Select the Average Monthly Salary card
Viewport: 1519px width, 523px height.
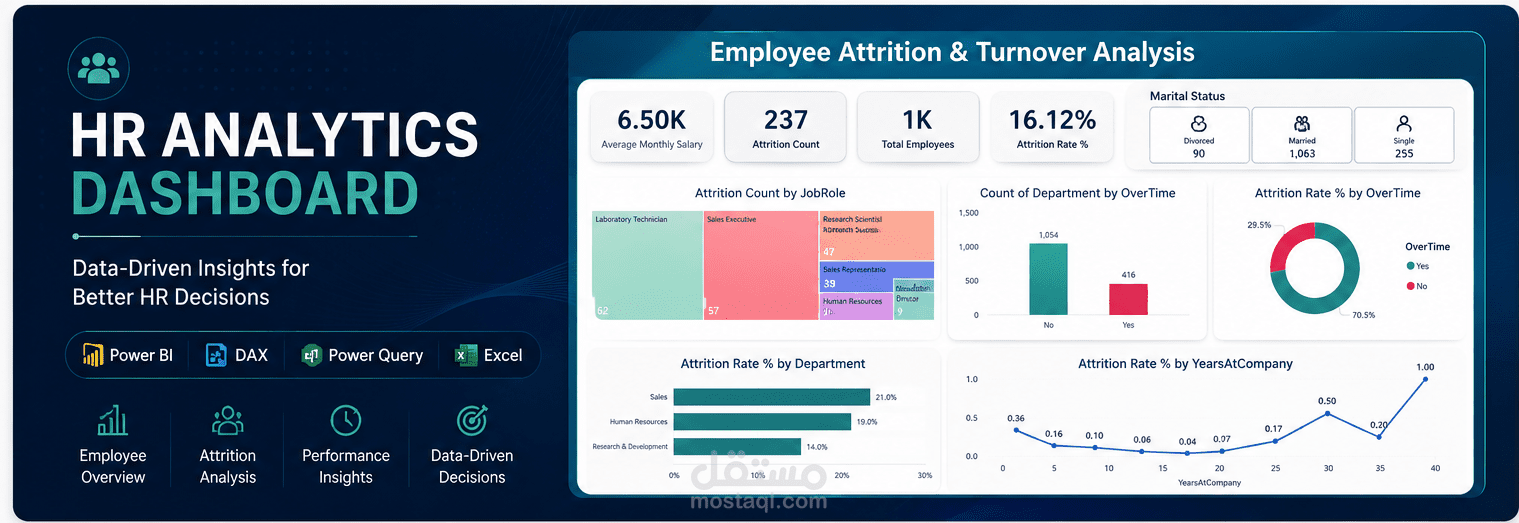[x=652, y=127]
